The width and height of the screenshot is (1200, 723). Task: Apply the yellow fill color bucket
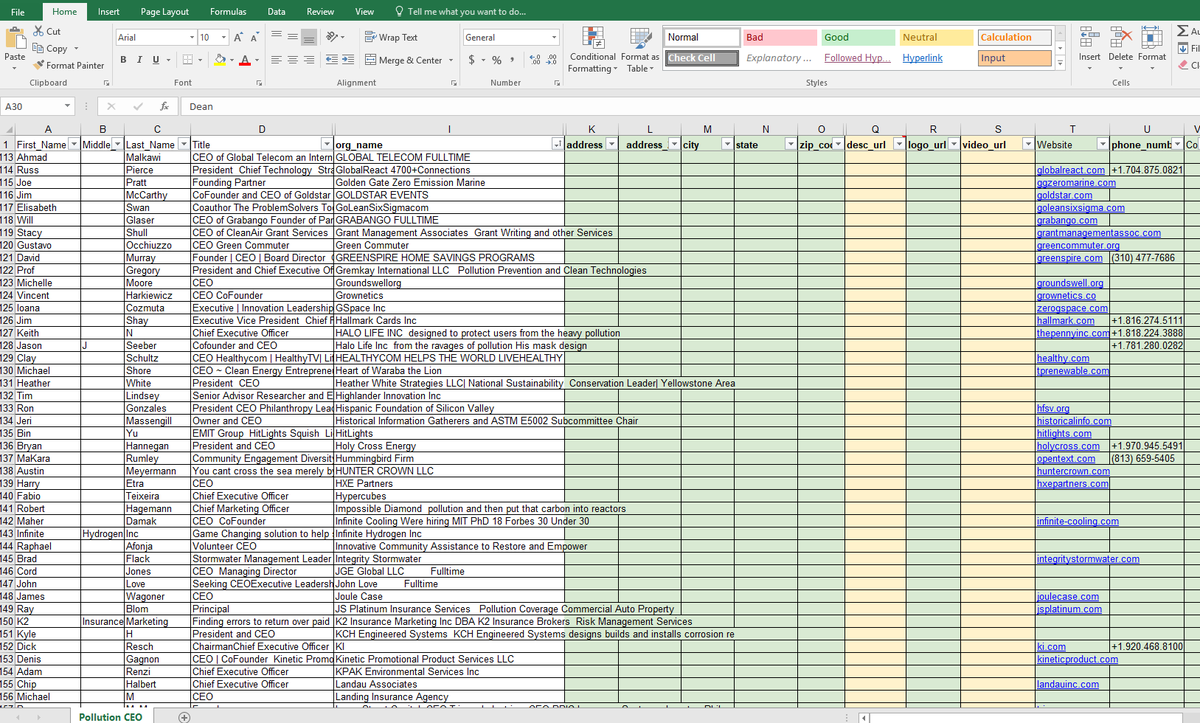pyautogui.click(x=222, y=60)
